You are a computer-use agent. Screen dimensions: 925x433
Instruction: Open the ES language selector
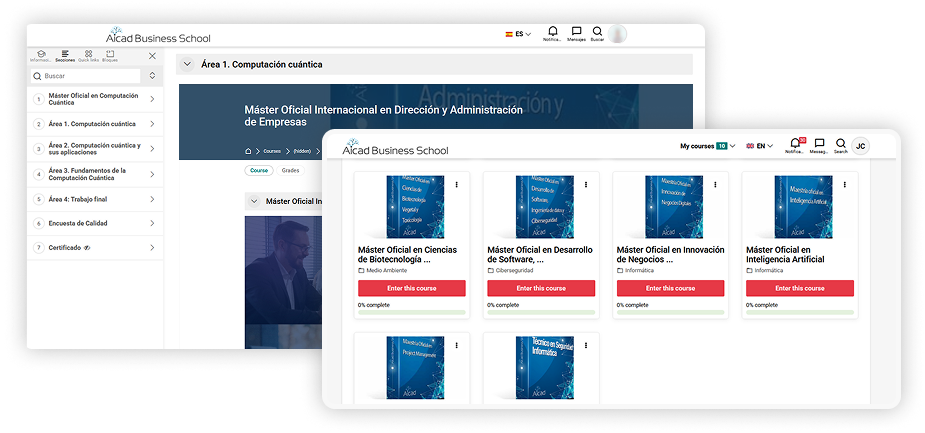coord(517,34)
